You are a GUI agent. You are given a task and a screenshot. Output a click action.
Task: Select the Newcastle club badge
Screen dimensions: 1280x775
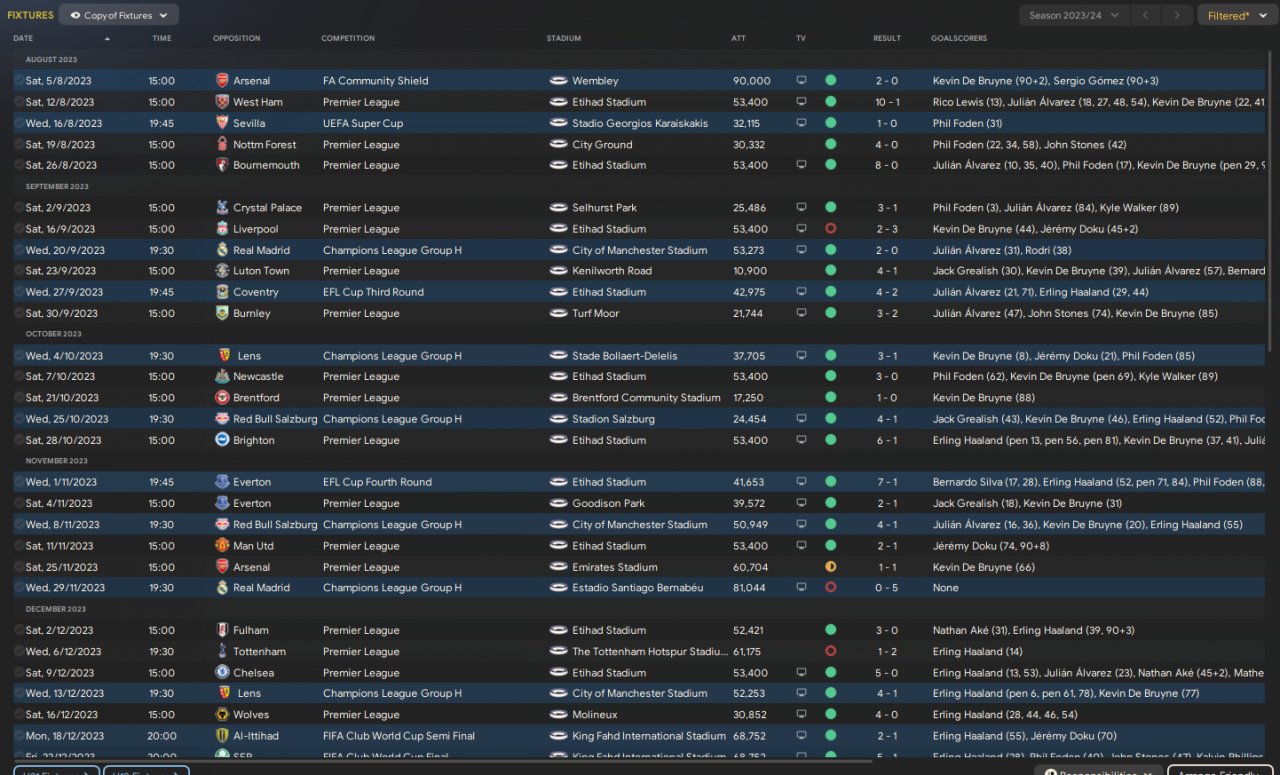point(222,377)
